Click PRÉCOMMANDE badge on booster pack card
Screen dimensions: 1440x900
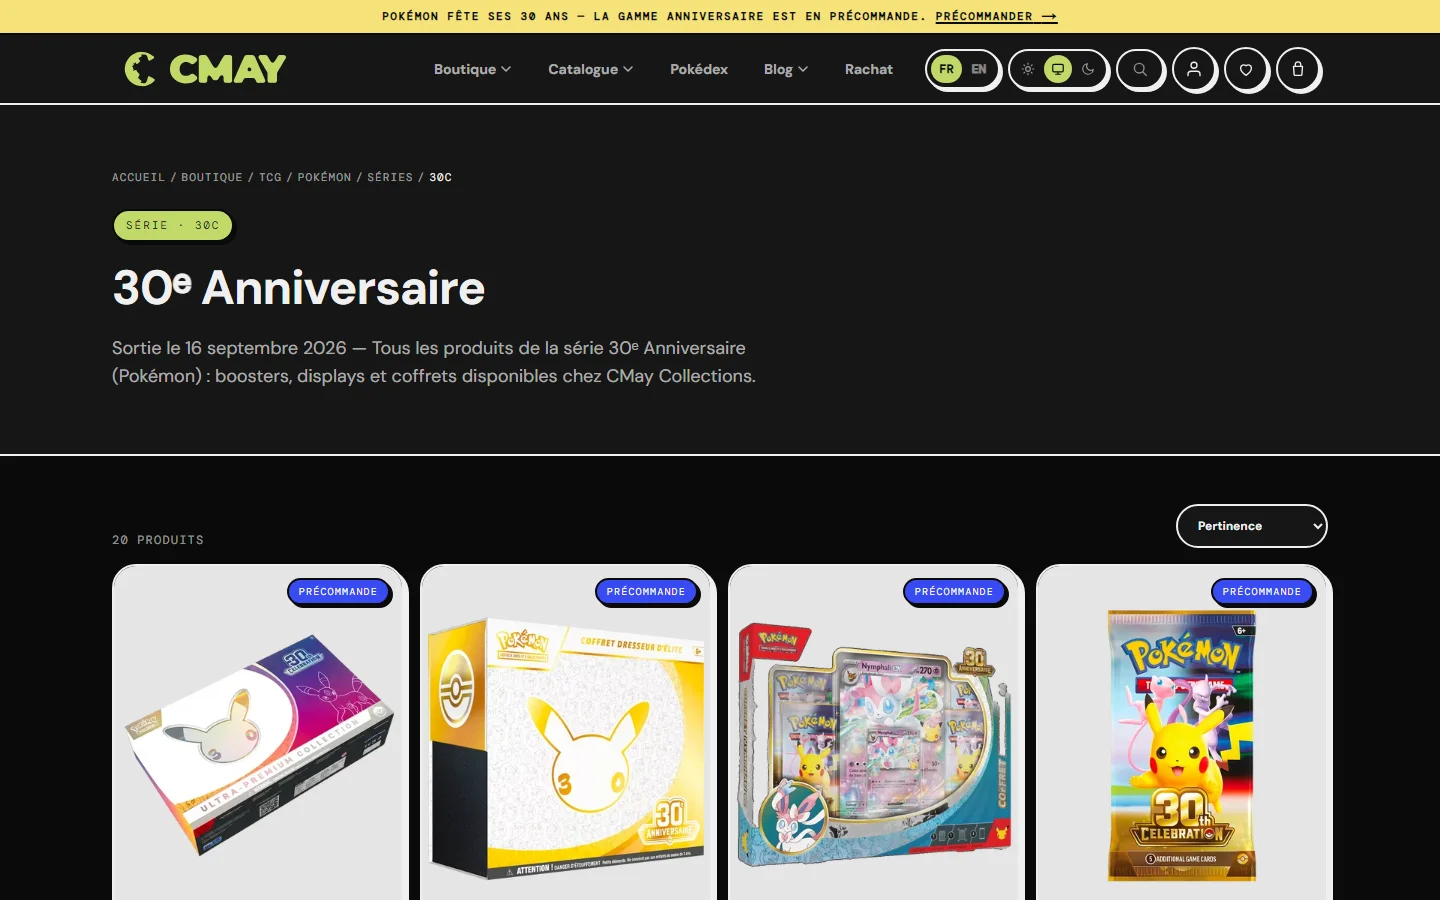tap(1262, 592)
